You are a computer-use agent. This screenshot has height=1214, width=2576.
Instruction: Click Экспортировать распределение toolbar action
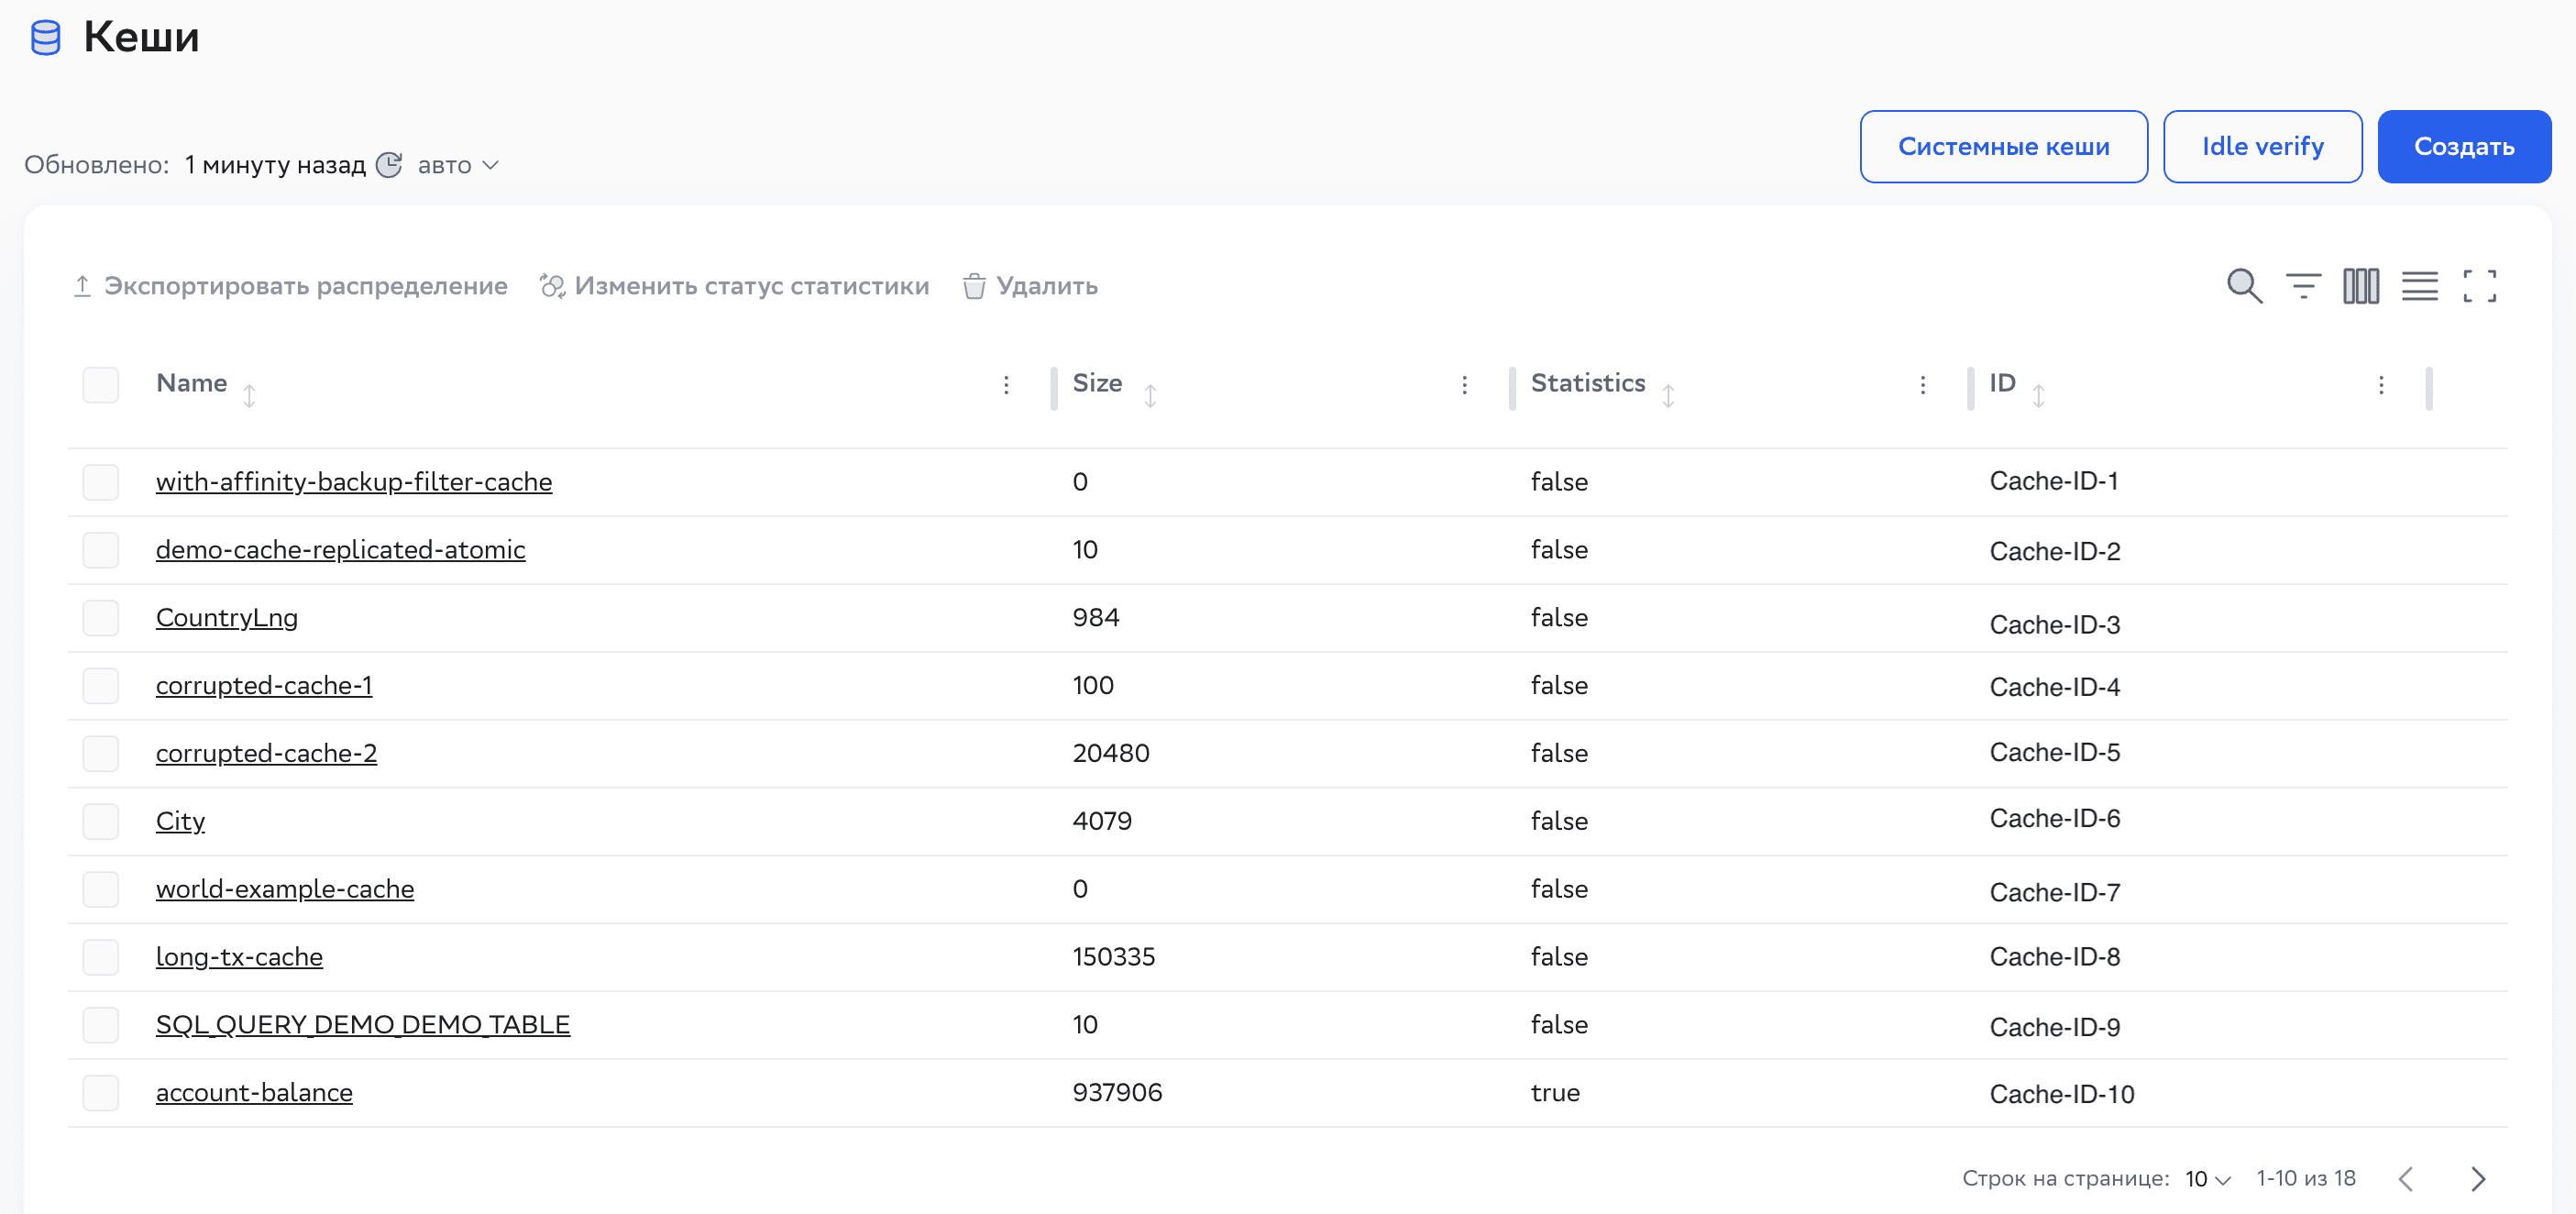290,287
